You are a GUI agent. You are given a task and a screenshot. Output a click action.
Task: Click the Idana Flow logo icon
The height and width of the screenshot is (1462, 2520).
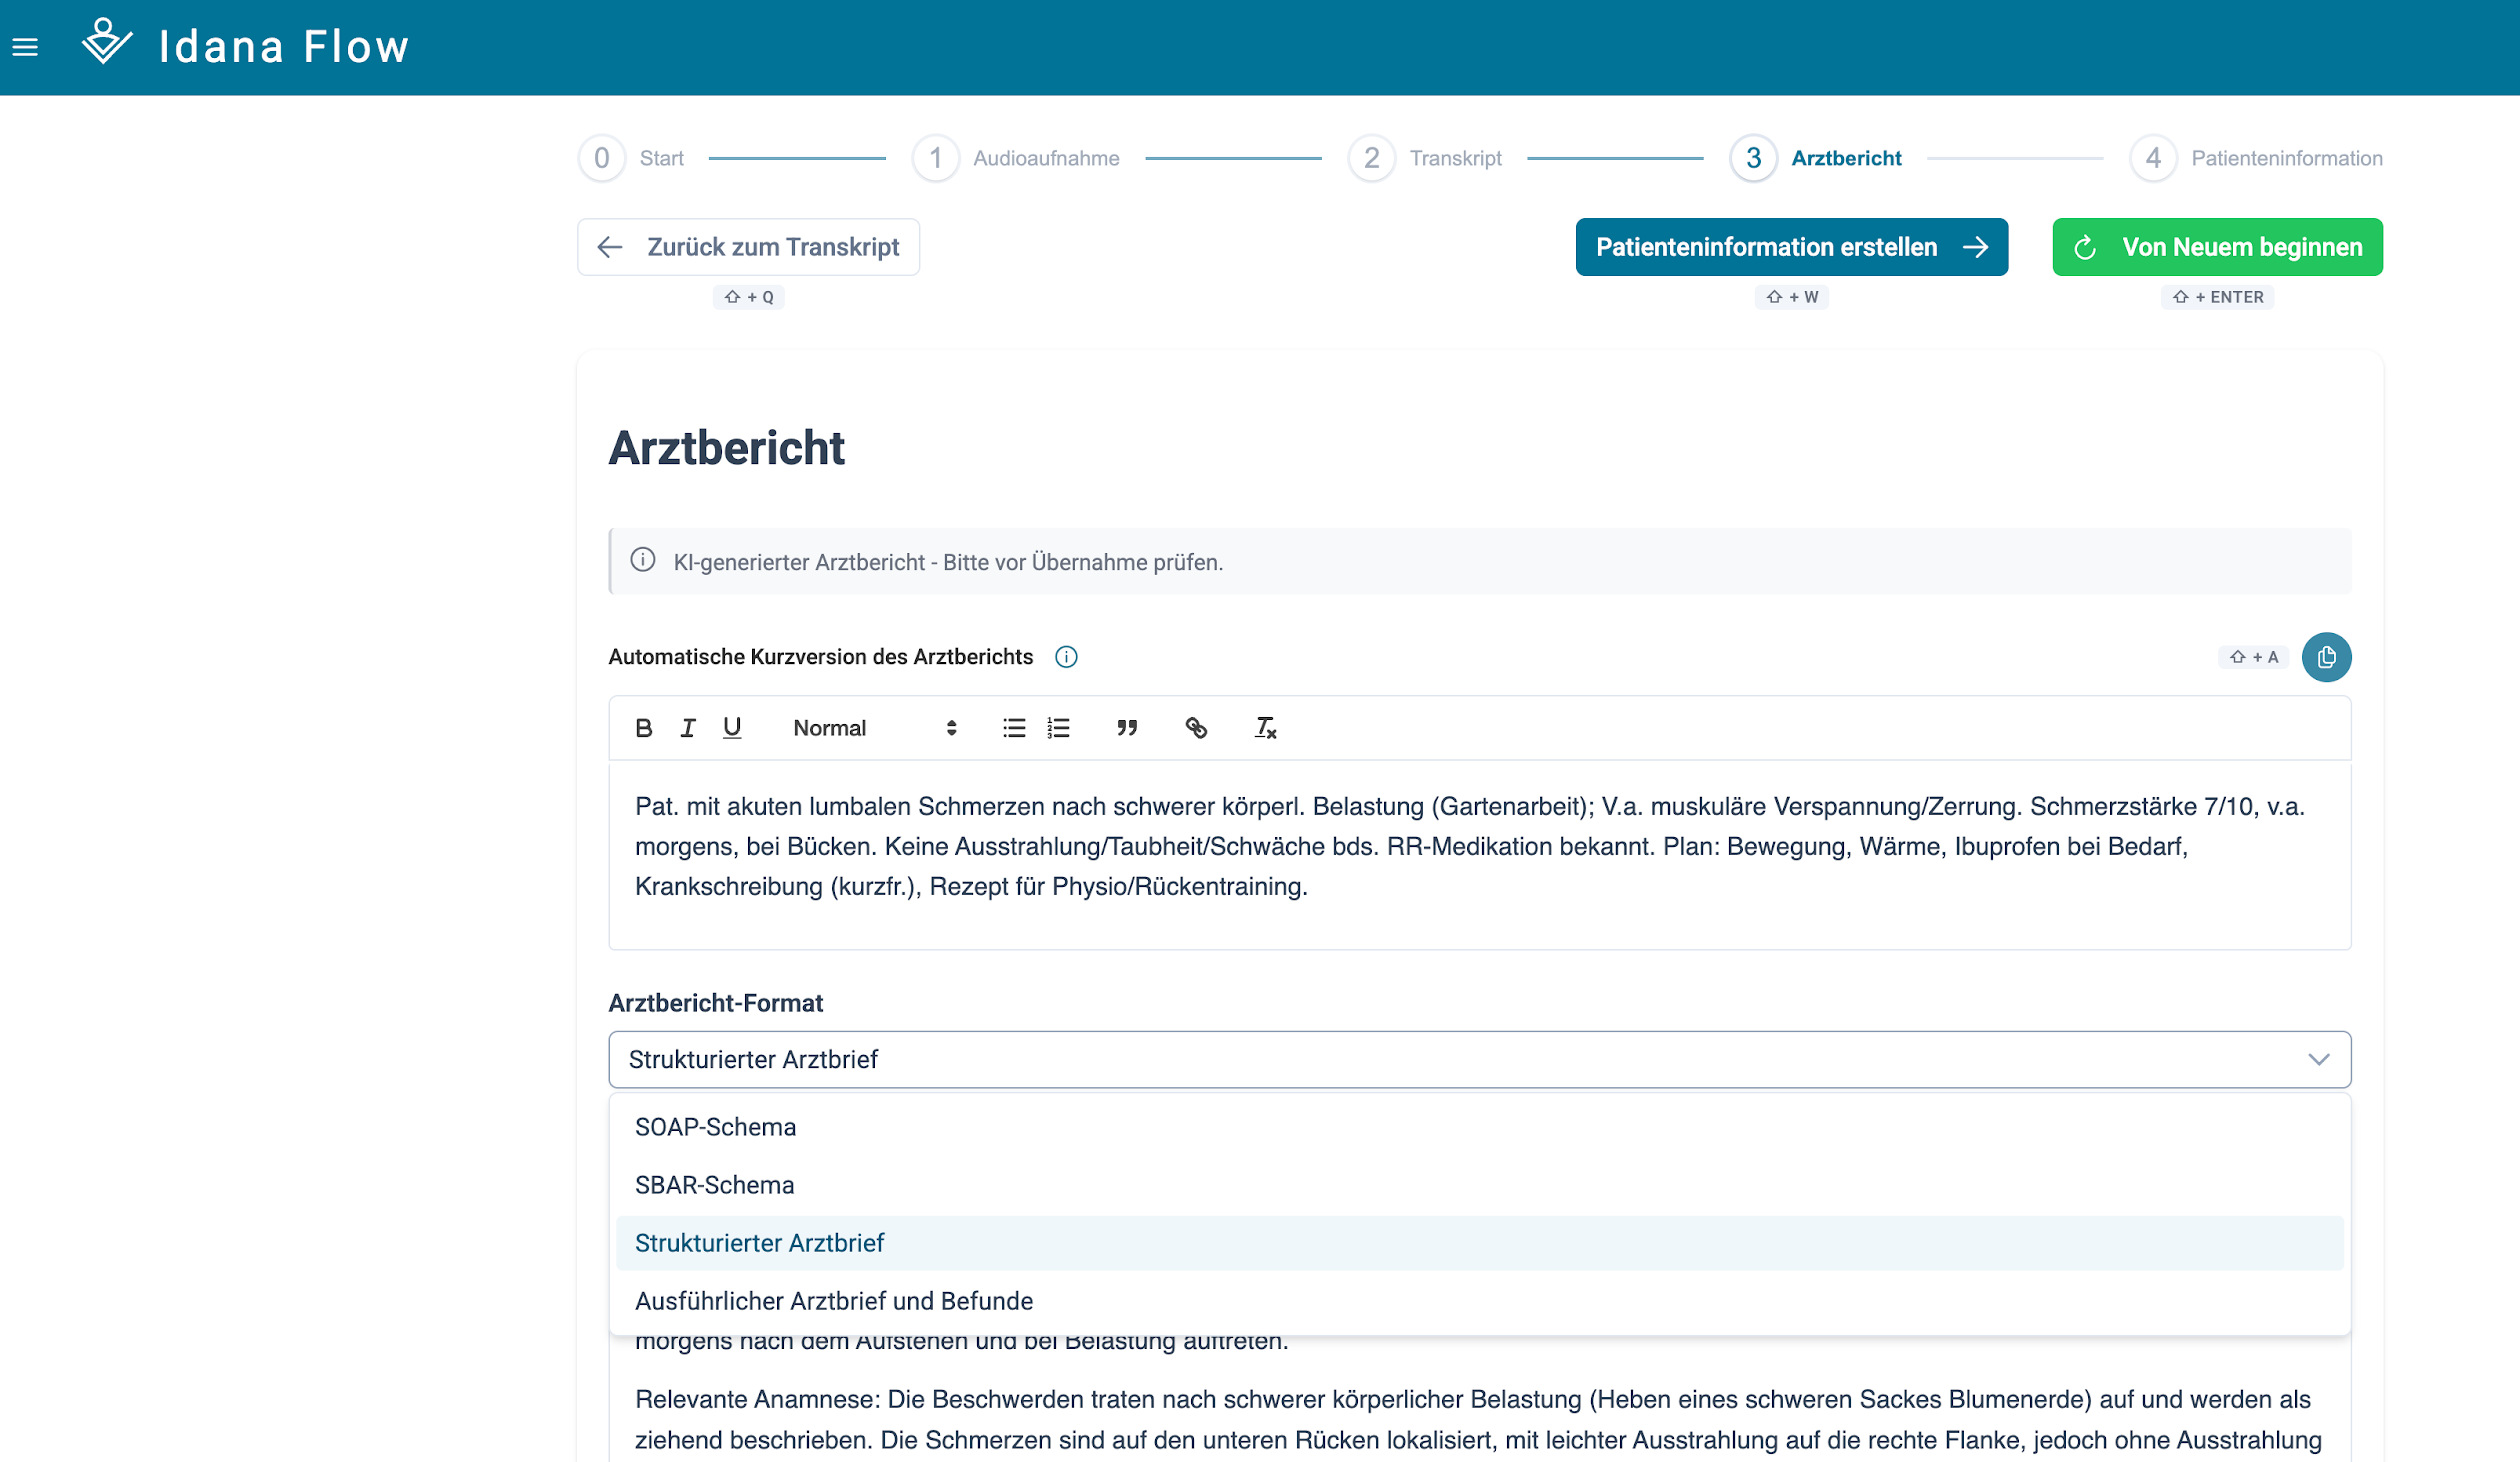click(106, 43)
